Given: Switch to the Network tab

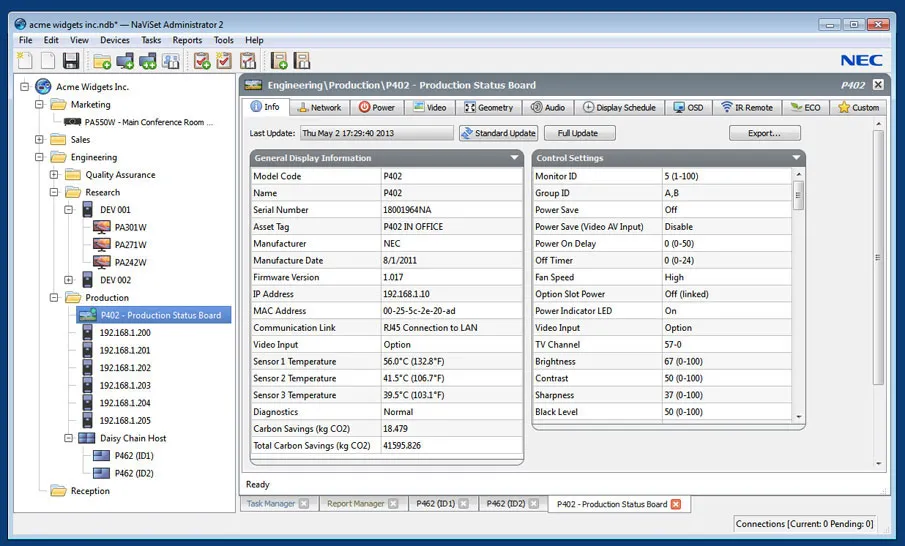Looking at the screenshot, I should click(x=319, y=107).
